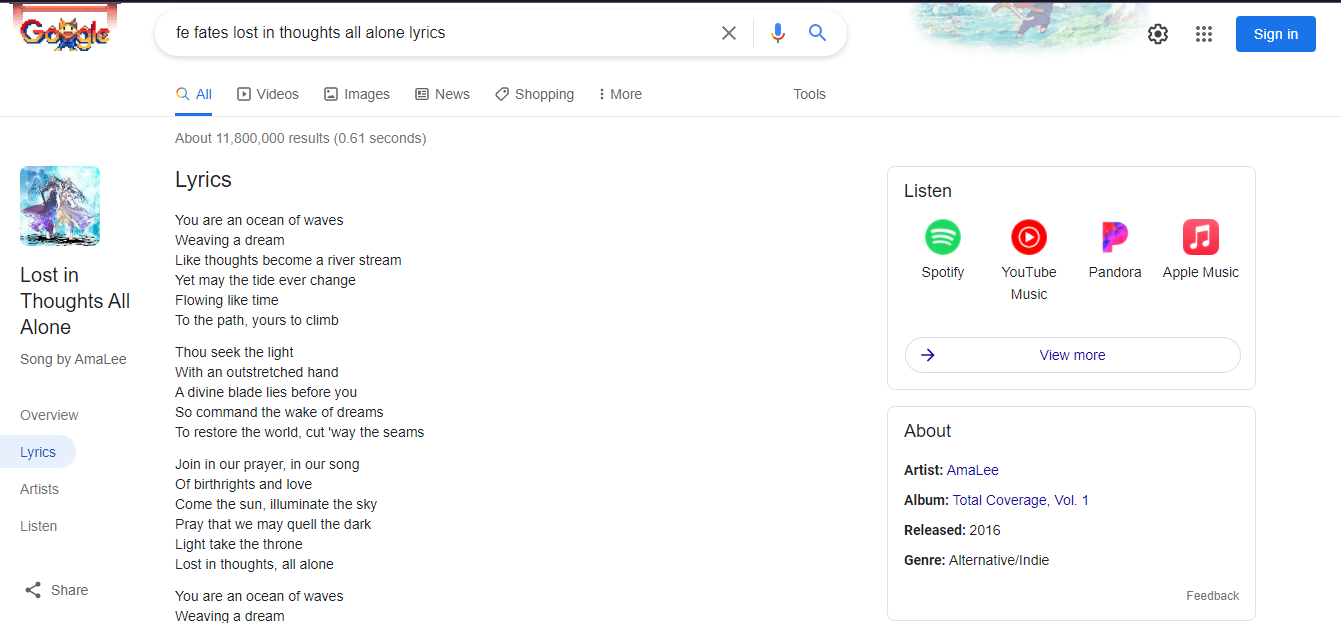Clear the search box with X icon
Screen dimensions: 1341x623
[x=729, y=33]
